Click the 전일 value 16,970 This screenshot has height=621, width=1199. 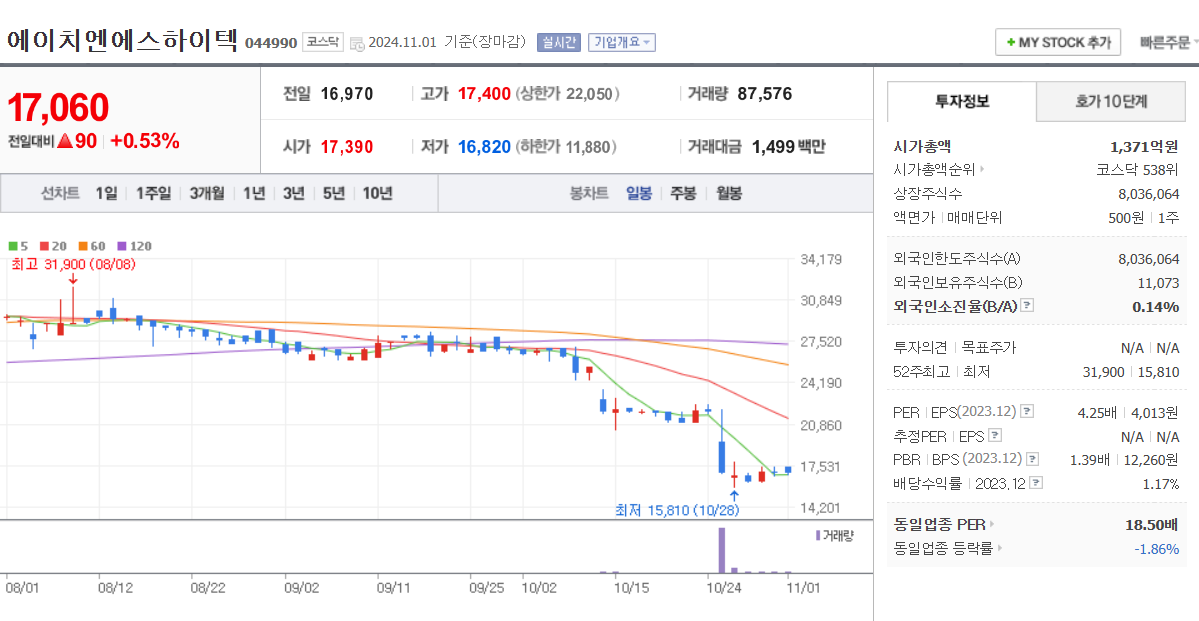click(x=347, y=94)
